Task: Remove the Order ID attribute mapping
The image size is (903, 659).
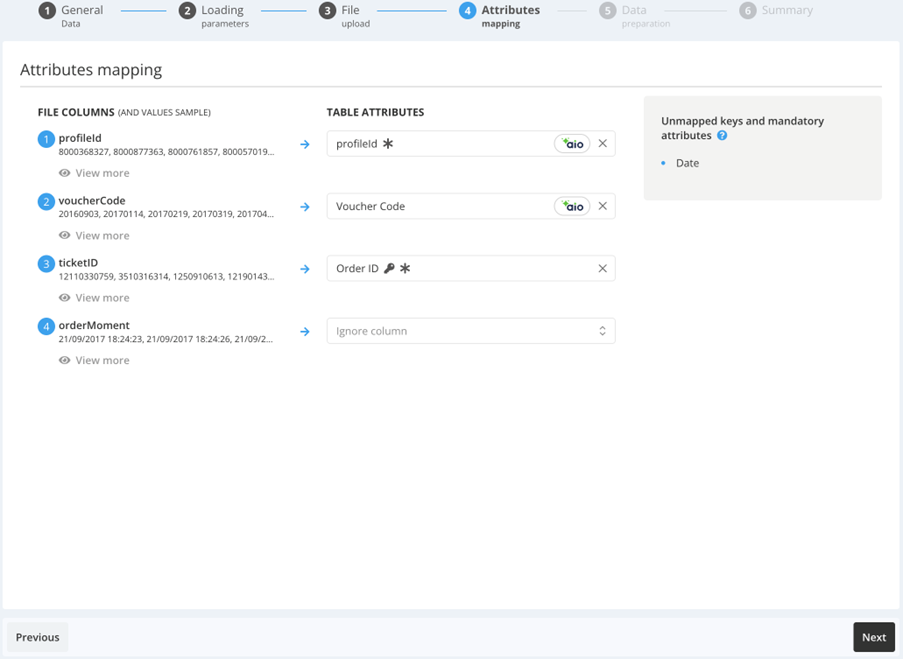Action: pos(602,268)
